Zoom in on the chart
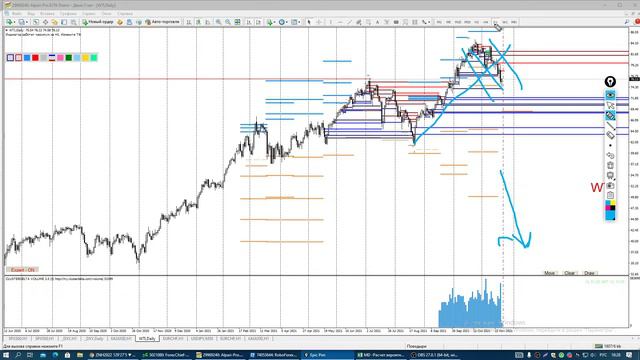 (219, 22)
